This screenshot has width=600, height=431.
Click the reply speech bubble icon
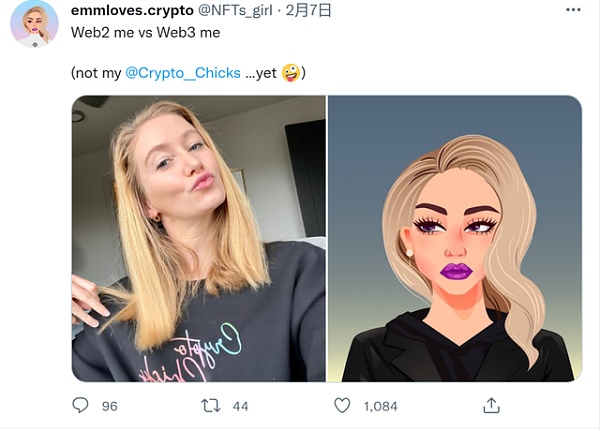pyautogui.click(x=81, y=405)
